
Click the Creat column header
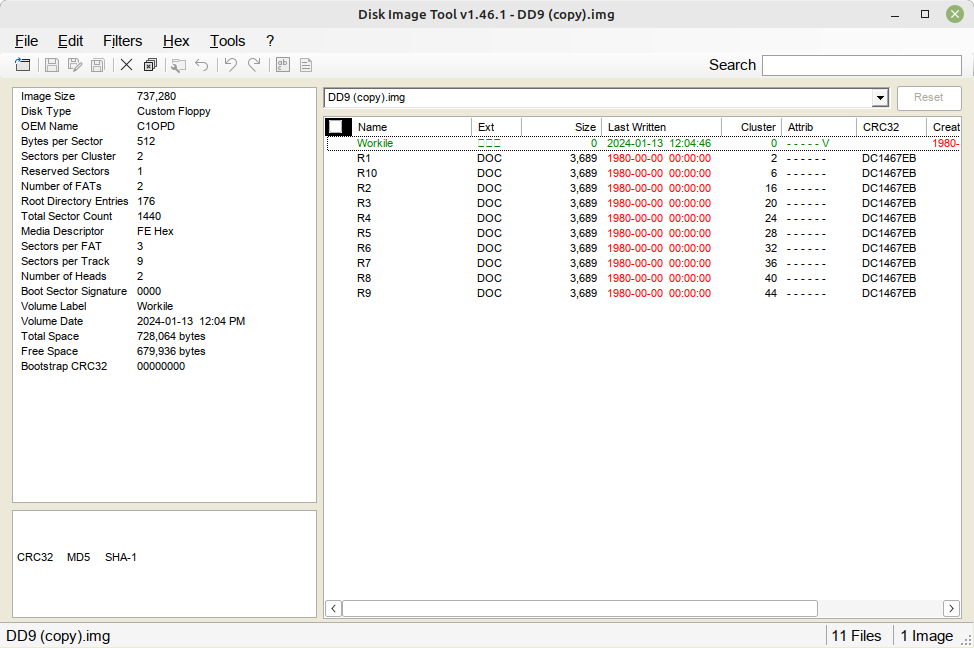[x=945, y=127]
